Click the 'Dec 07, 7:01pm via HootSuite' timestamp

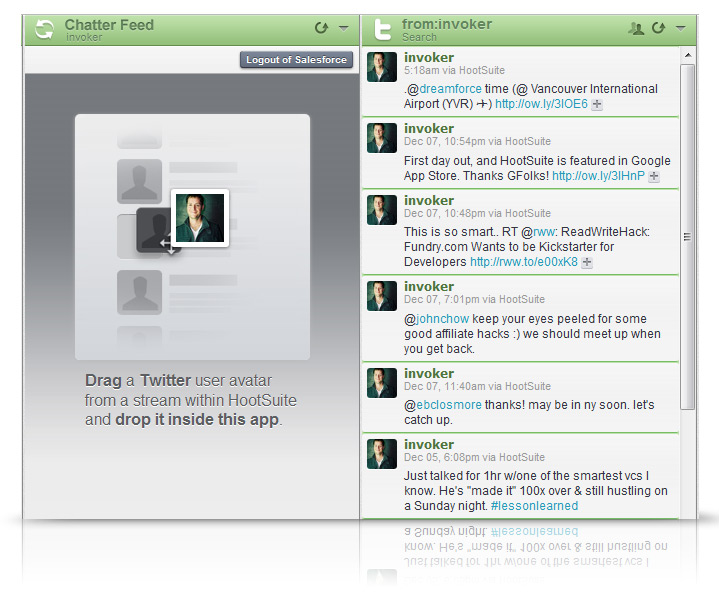pos(475,299)
